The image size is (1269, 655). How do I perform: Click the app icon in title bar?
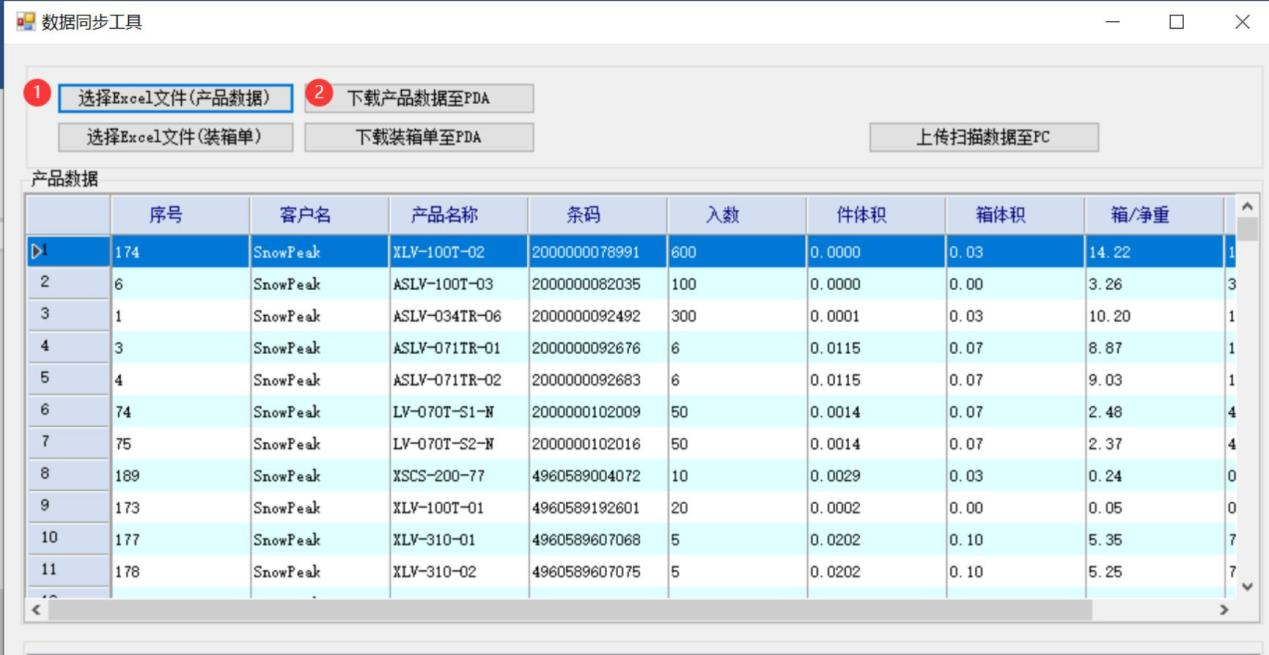pyautogui.click(x=25, y=21)
